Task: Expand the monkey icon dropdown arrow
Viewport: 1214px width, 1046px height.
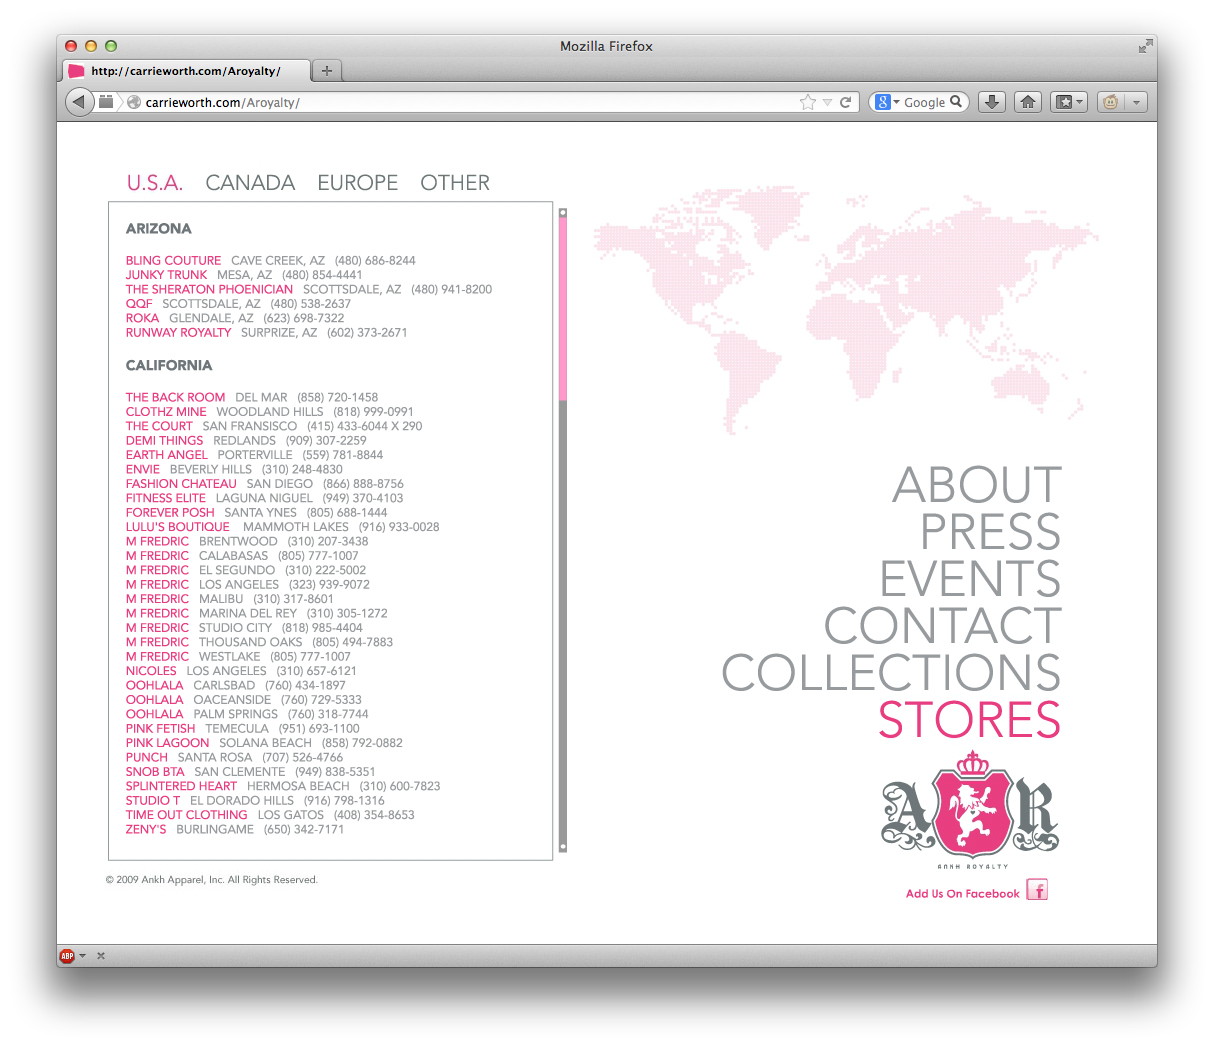Action: tap(1136, 102)
